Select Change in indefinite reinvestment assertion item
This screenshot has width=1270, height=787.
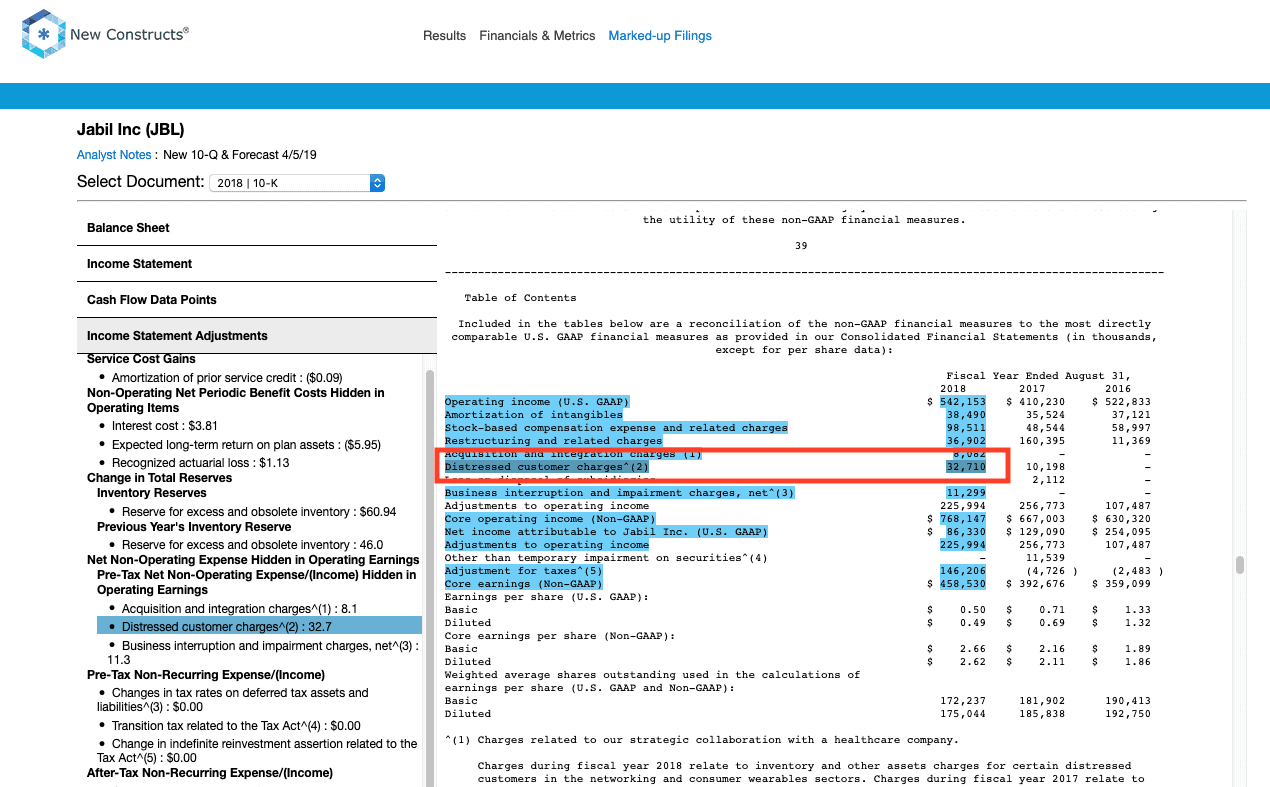pyautogui.click(x=257, y=751)
